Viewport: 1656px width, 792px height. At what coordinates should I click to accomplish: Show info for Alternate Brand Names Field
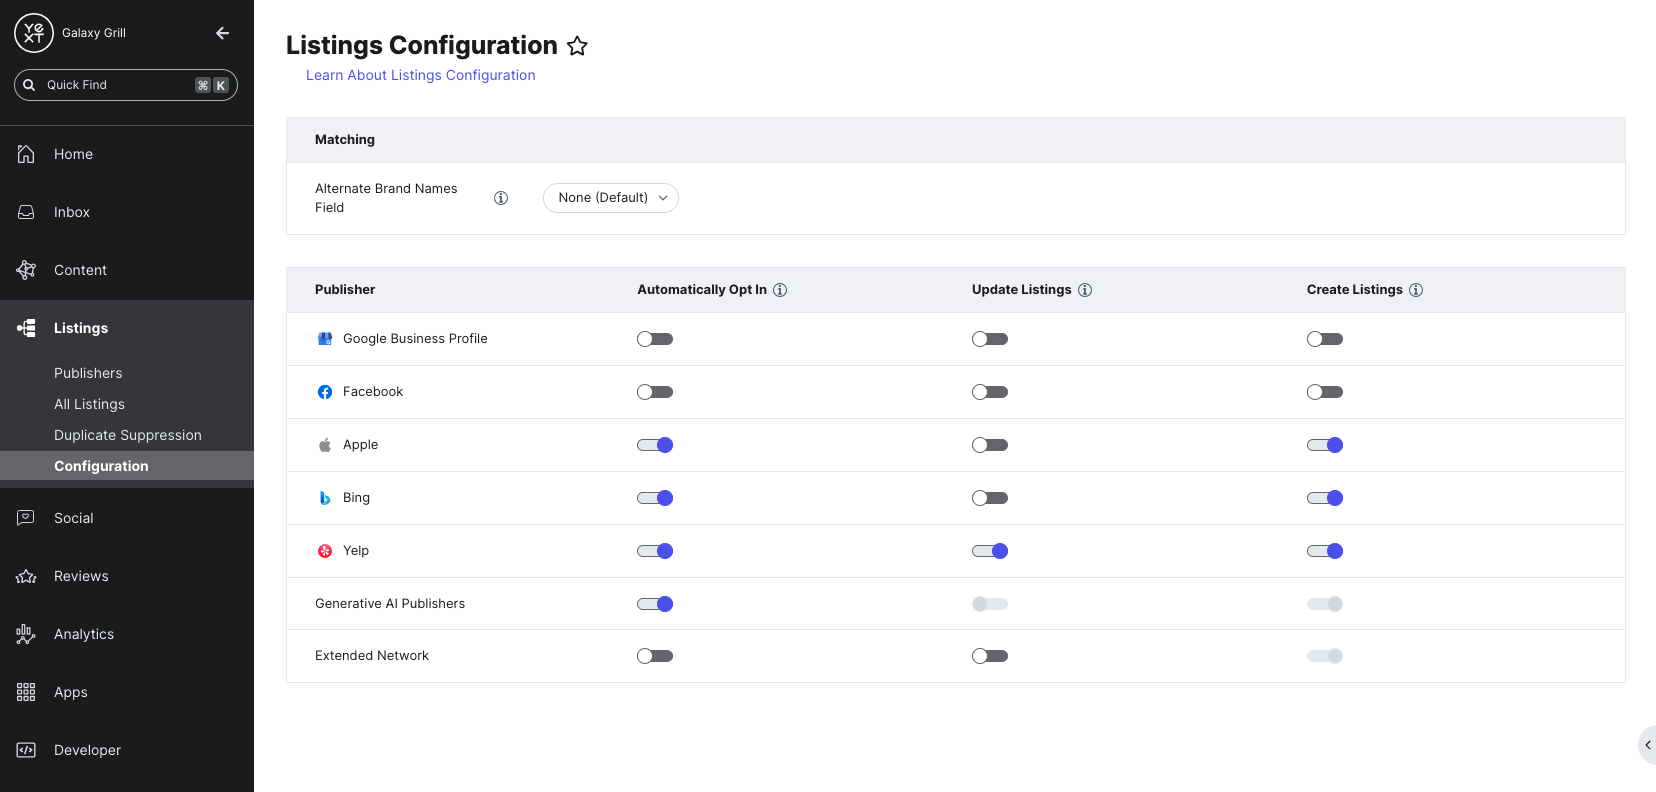point(501,198)
